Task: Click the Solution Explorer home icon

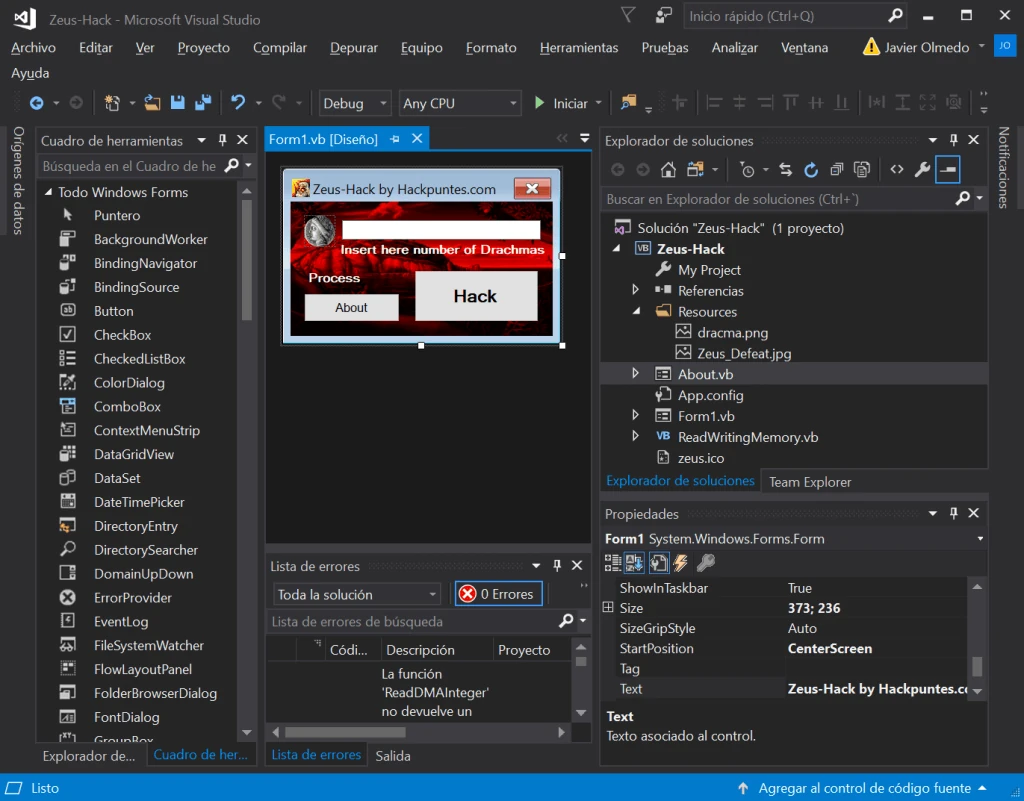Action: click(x=667, y=170)
